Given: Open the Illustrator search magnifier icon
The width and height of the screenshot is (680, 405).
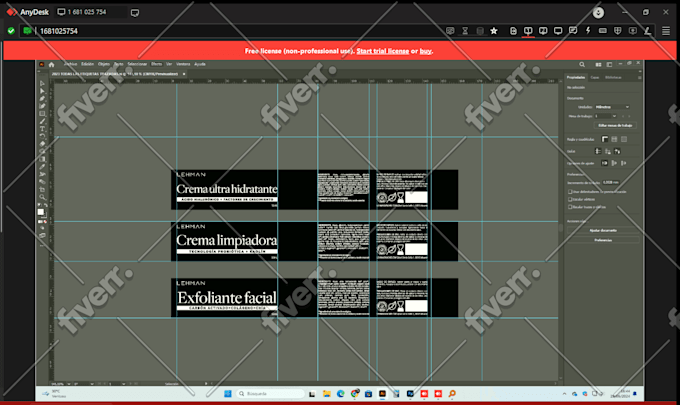Looking at the screenshot, I should 582,64.
